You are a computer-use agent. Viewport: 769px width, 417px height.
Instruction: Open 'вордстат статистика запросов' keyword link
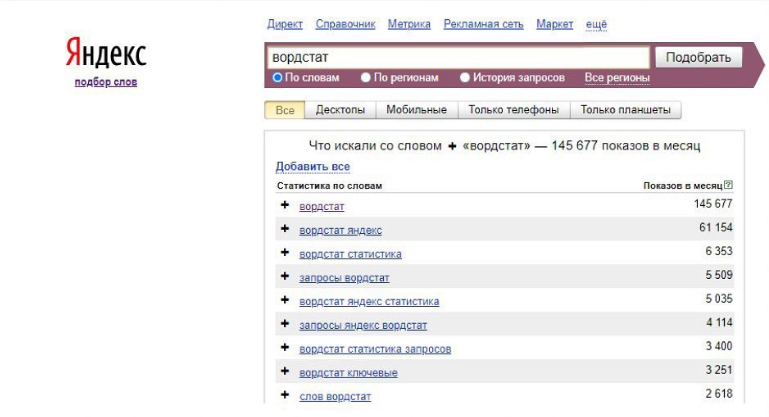pyautogui.click(x=375, y=349)
